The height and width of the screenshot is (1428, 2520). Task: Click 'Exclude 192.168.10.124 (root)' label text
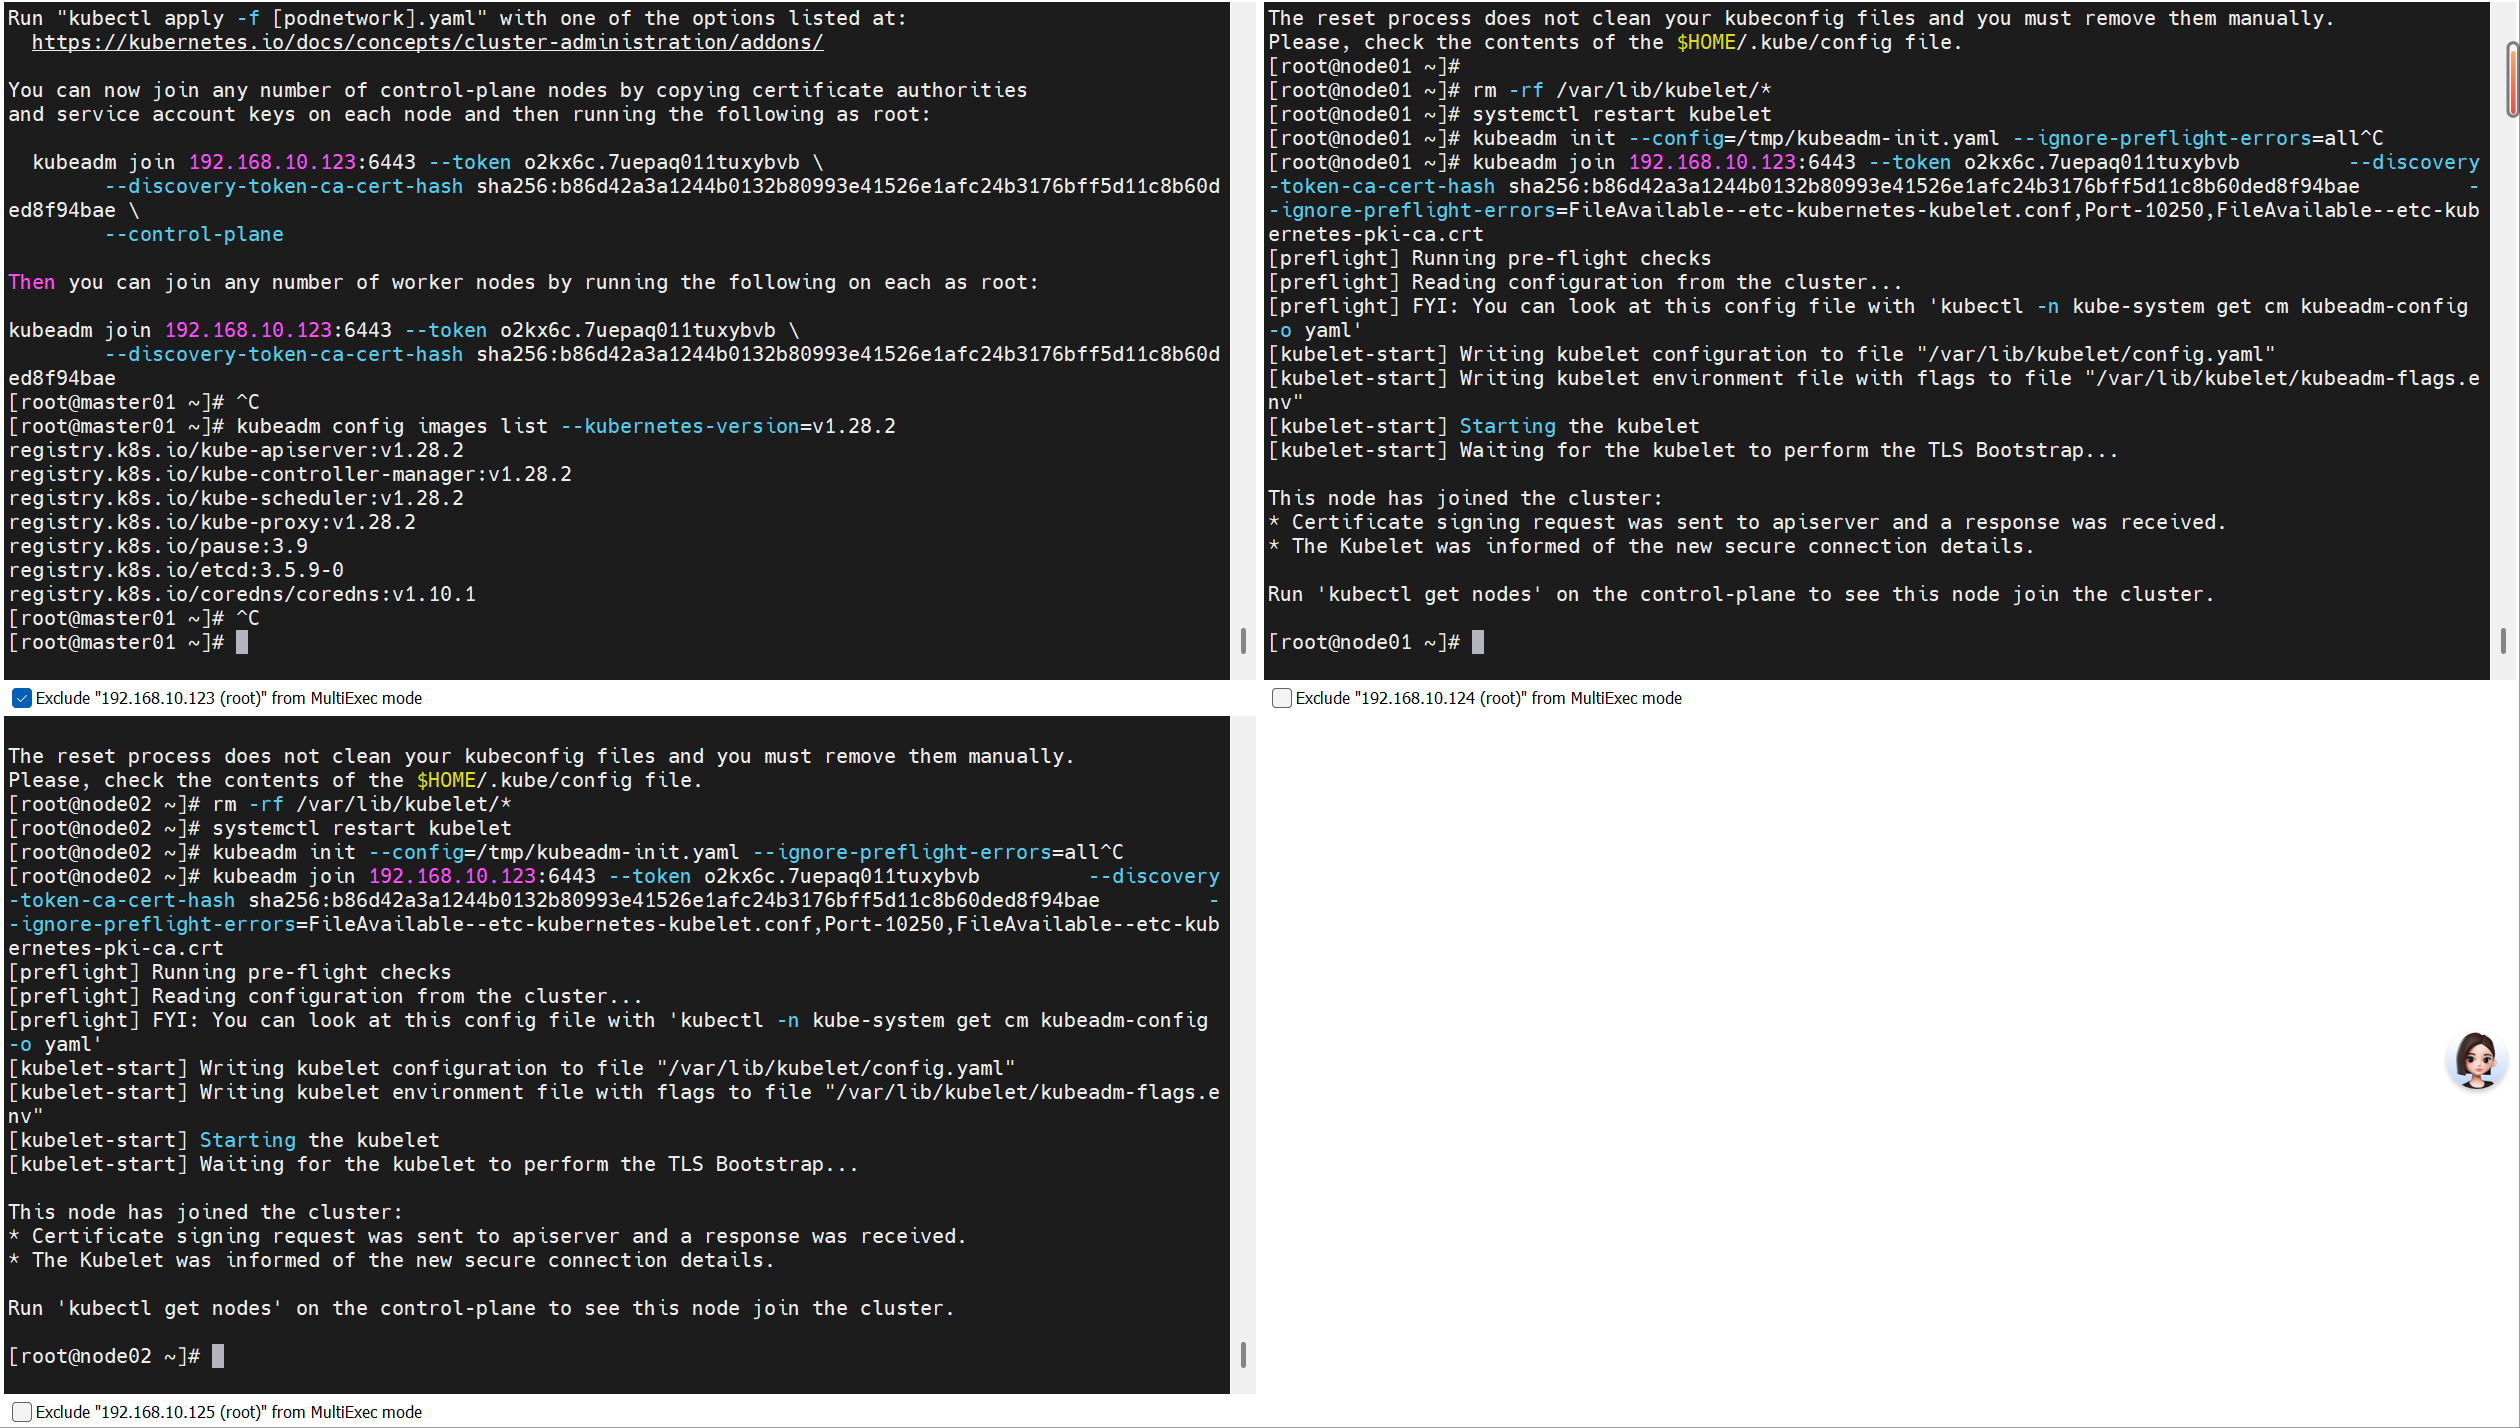(x=1488, y=698)
